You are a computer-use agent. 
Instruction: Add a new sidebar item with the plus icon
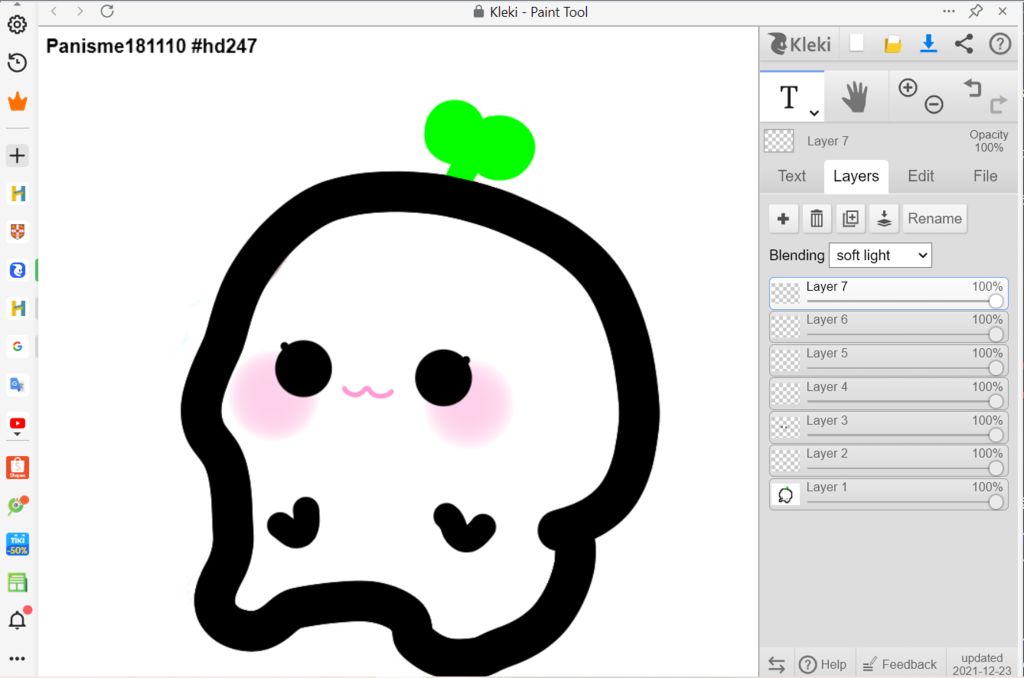tap(17, 155)
